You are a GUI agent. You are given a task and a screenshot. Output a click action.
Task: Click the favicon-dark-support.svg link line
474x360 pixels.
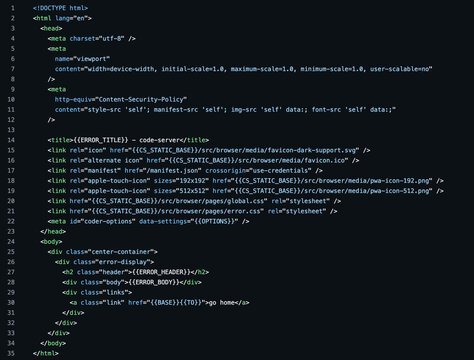[209, 150]
